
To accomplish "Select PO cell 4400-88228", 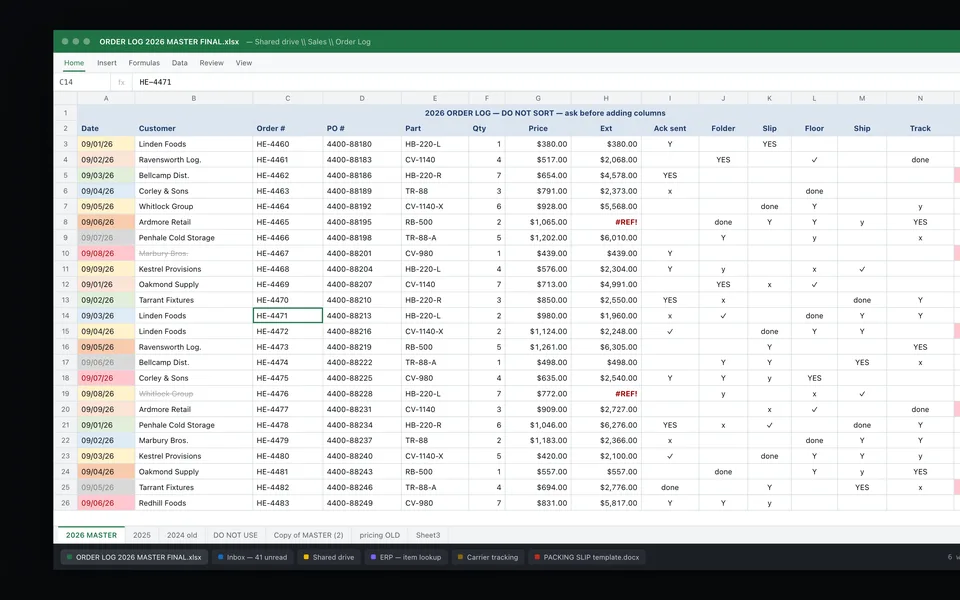I will [362, 394].
